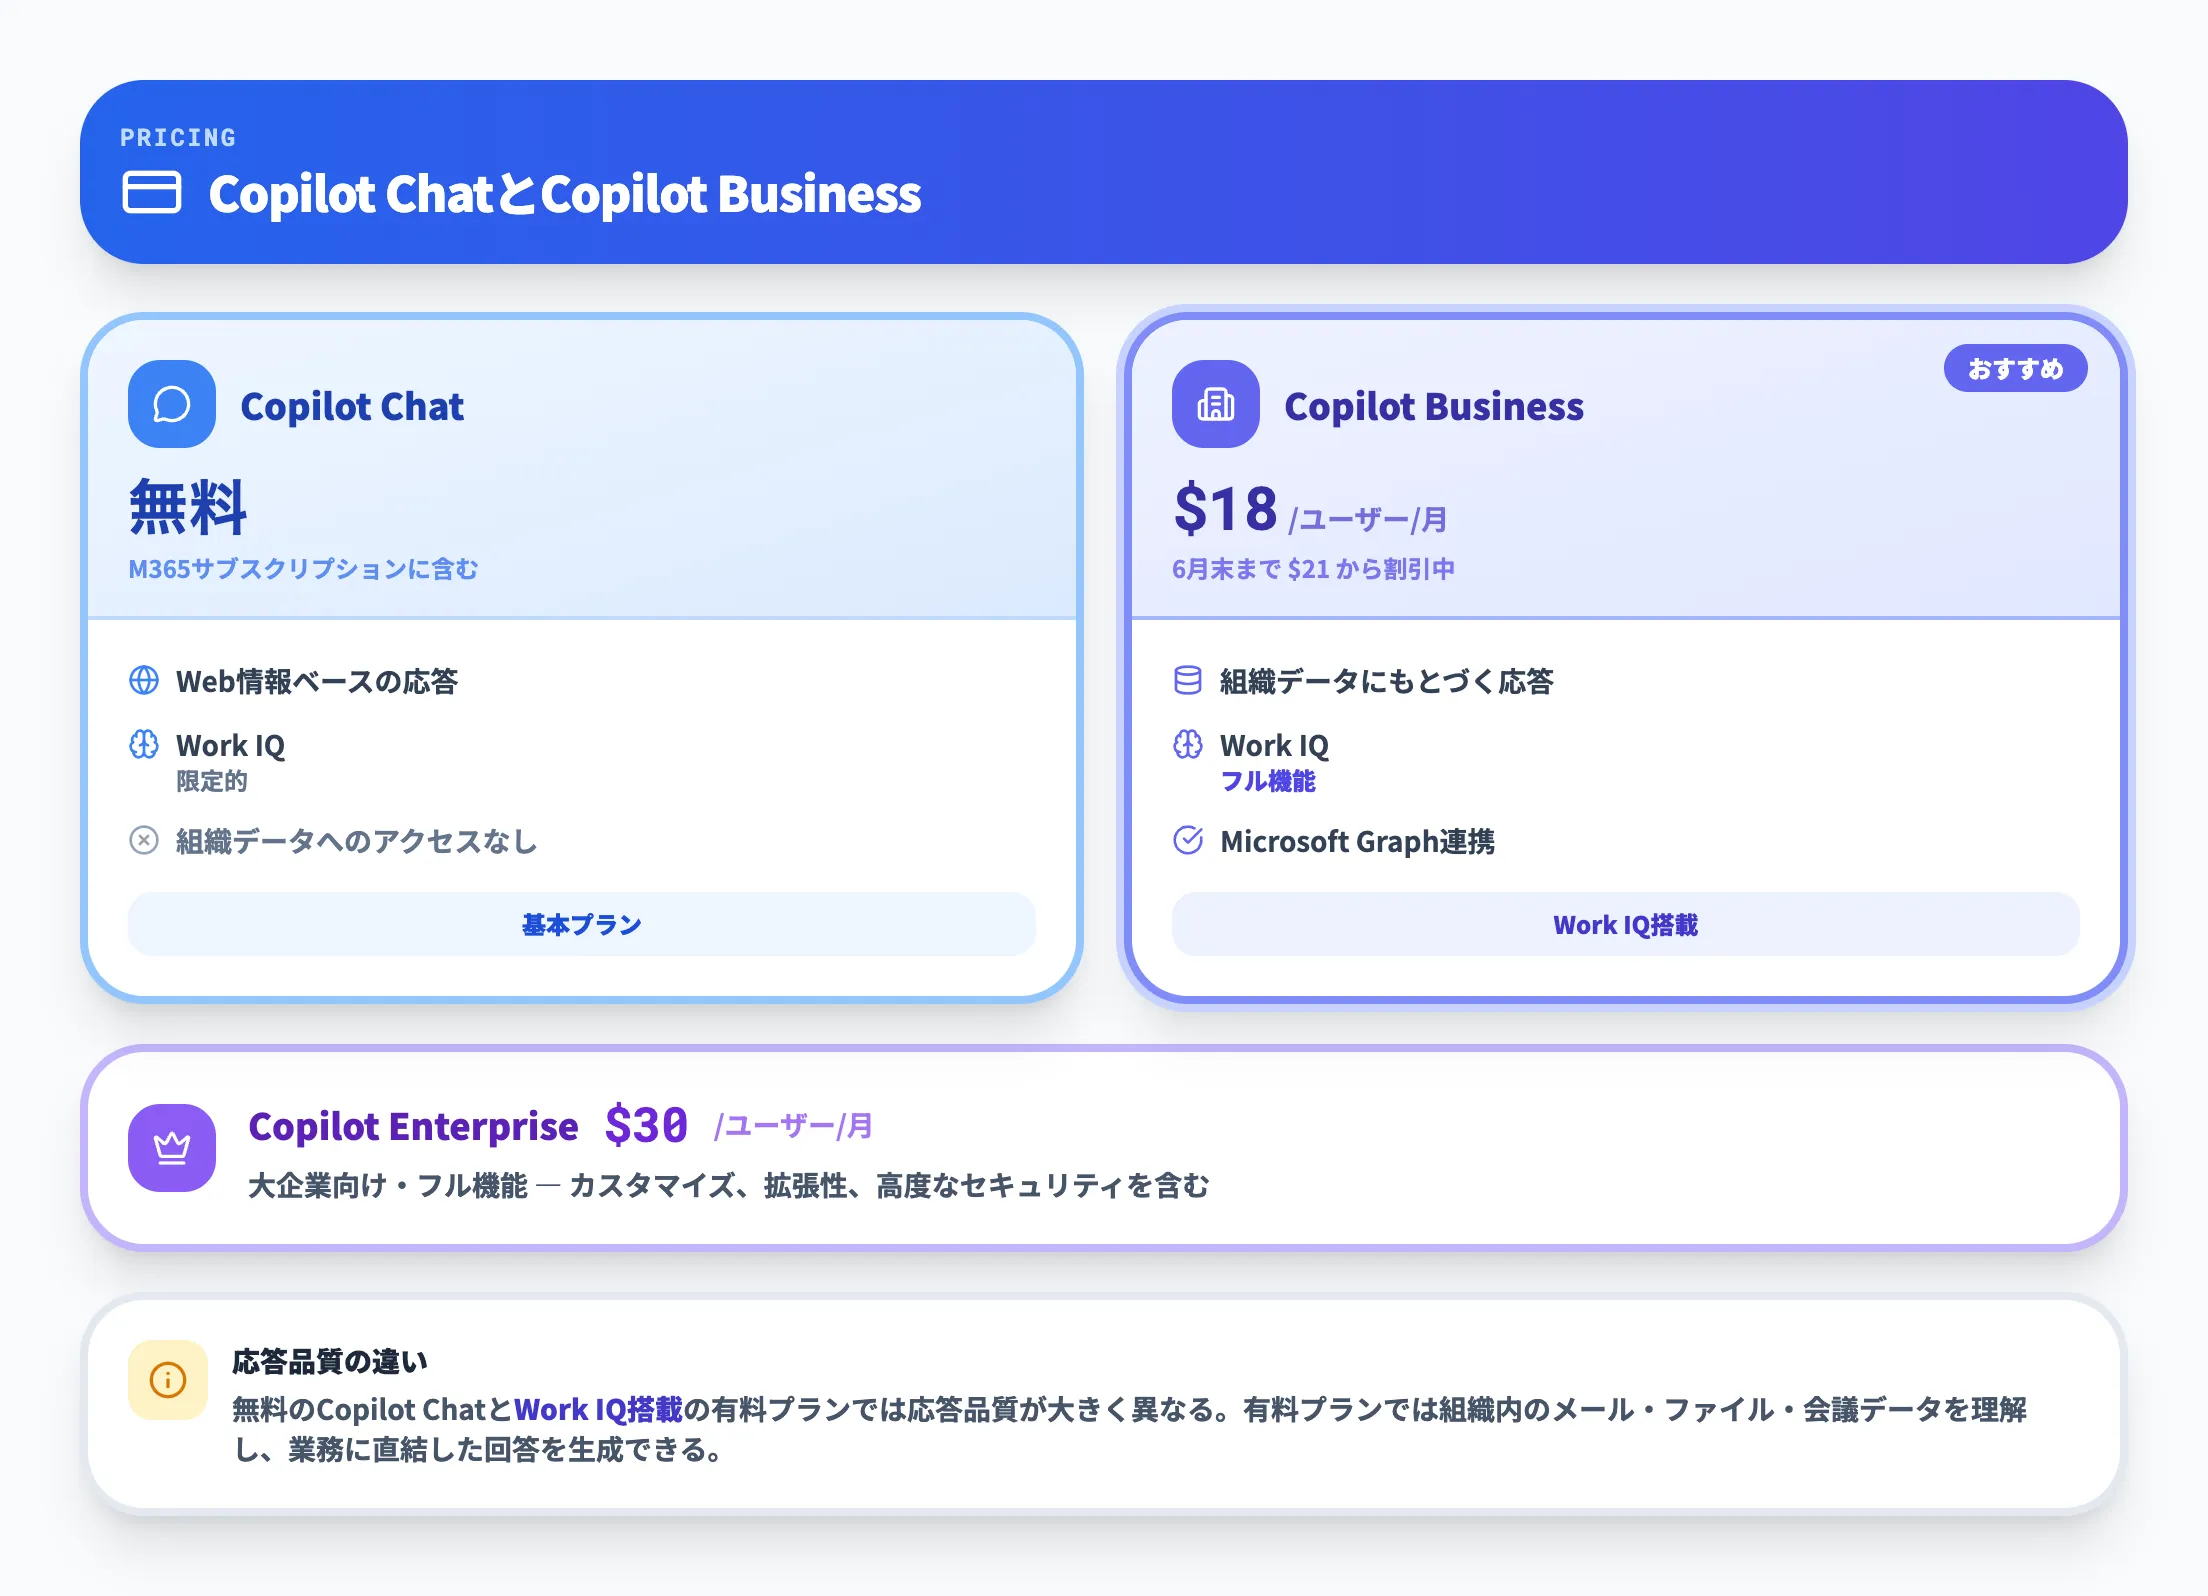Click the 6月末まで $21 から割引中 text

1312,568
